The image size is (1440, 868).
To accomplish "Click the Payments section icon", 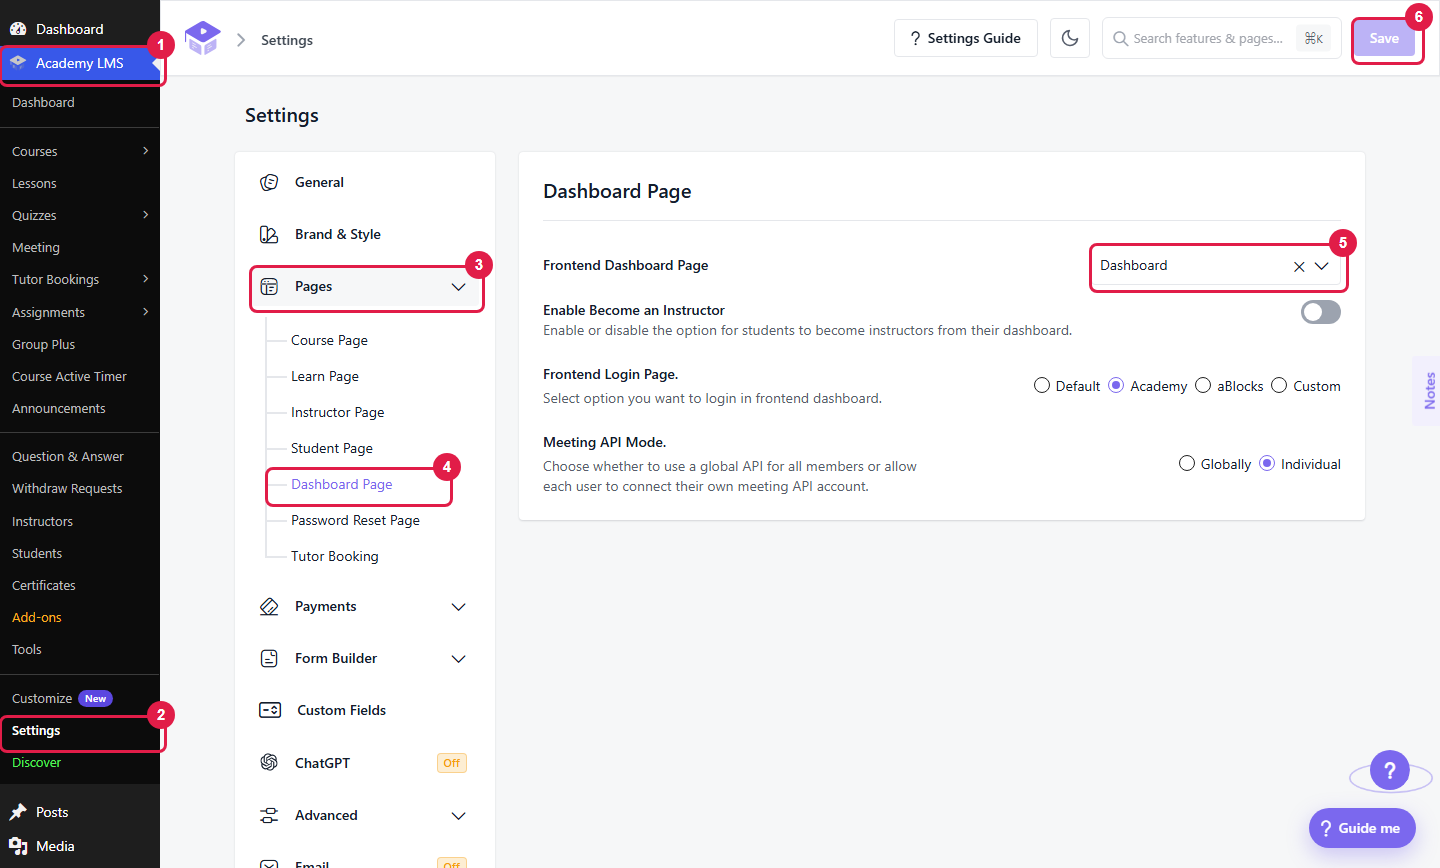I will tap(269, 607).
